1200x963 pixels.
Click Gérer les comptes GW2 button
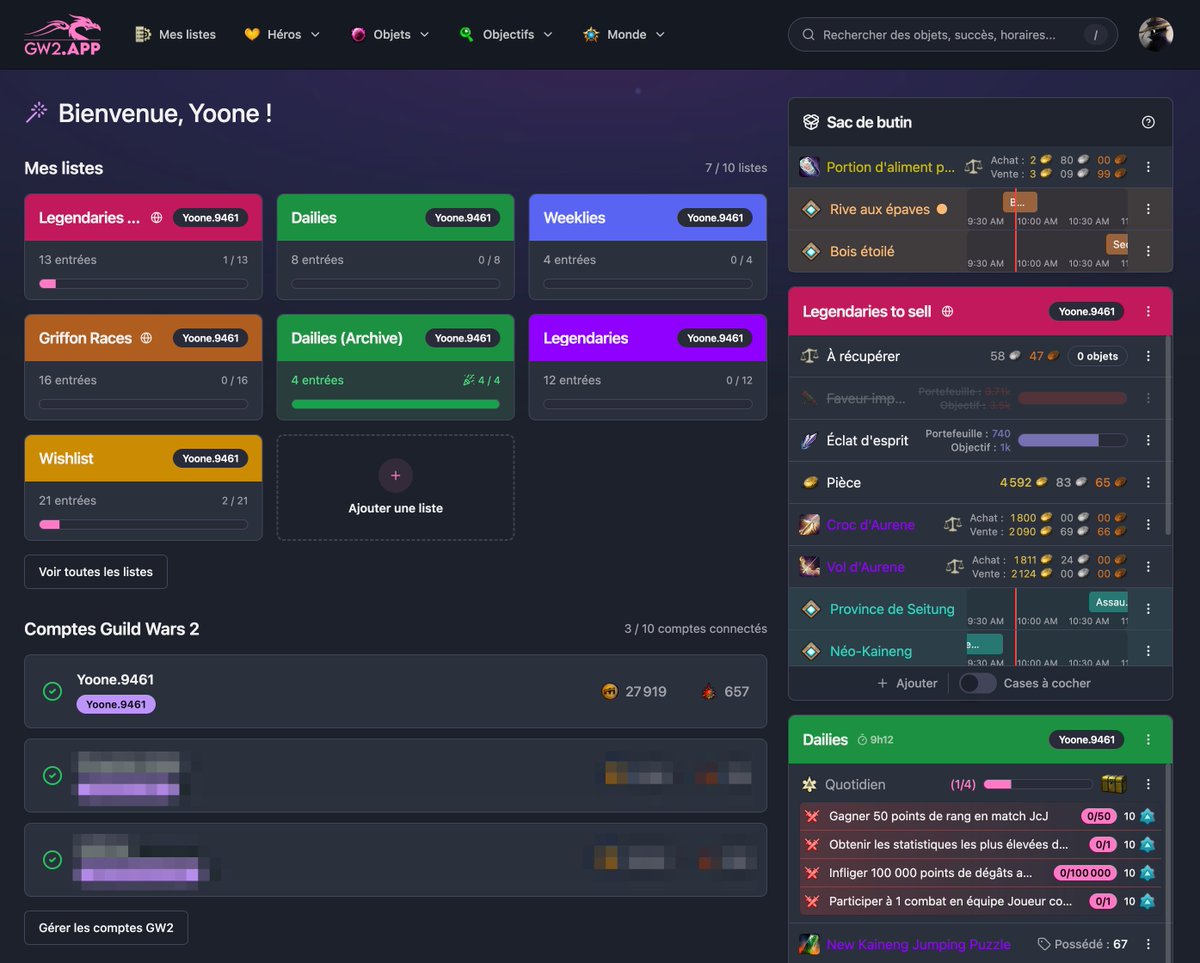[x=106, y=928]
